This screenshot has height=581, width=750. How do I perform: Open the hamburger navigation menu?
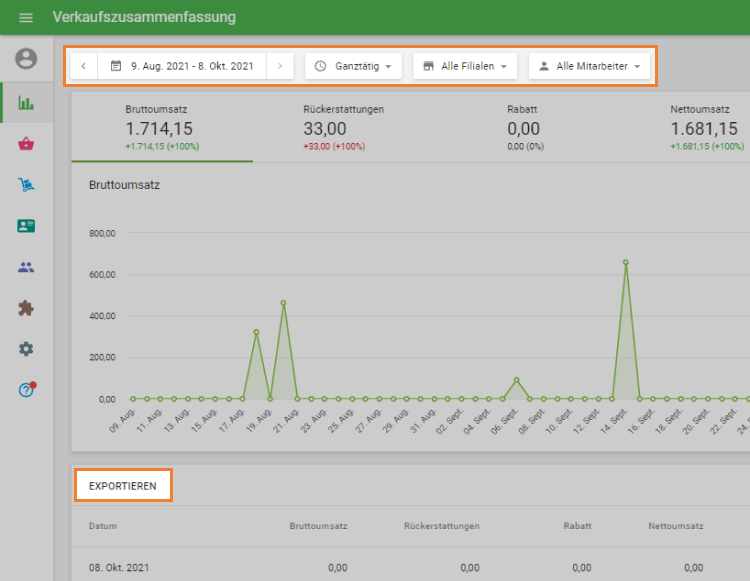(x=26, y=18)
